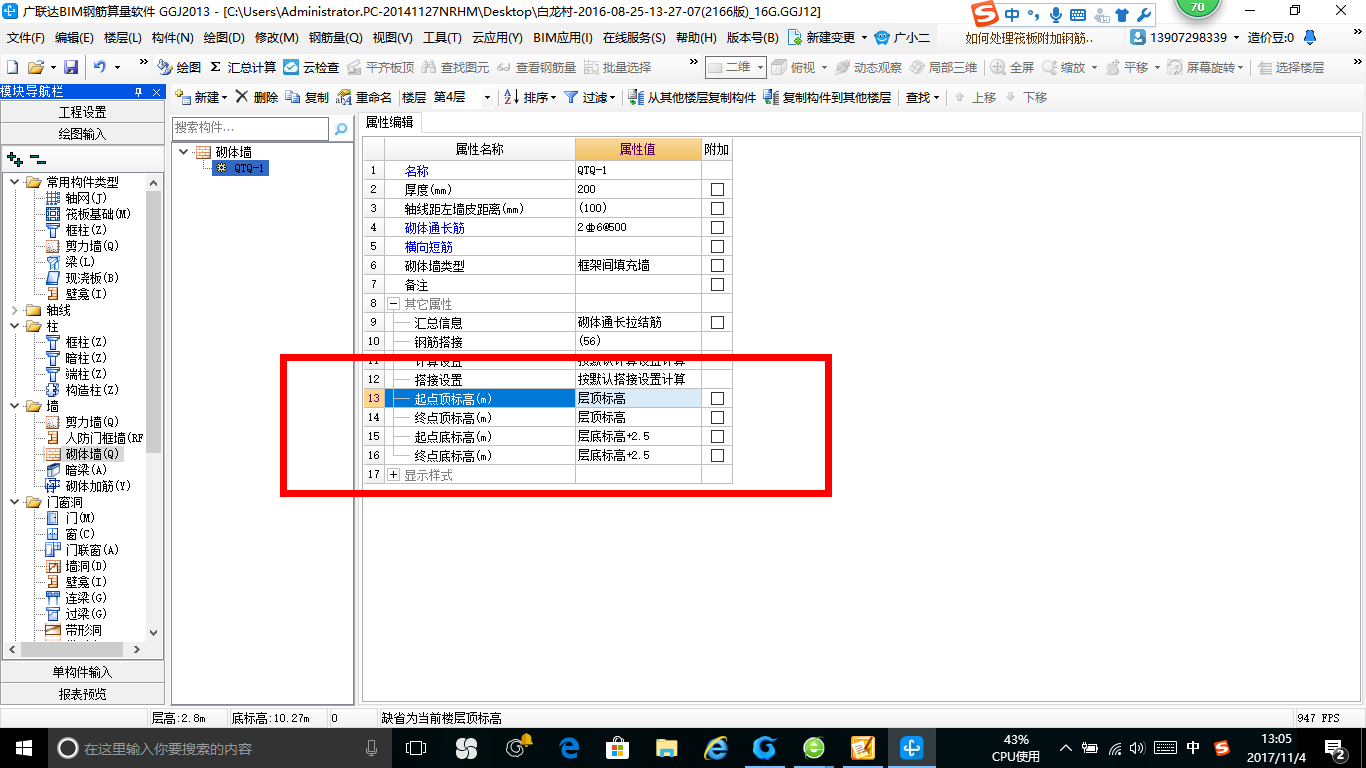Toggle 附加 checkbox for 厚度(mm) row
1366x768 pixels.
[x=716, y=189]
